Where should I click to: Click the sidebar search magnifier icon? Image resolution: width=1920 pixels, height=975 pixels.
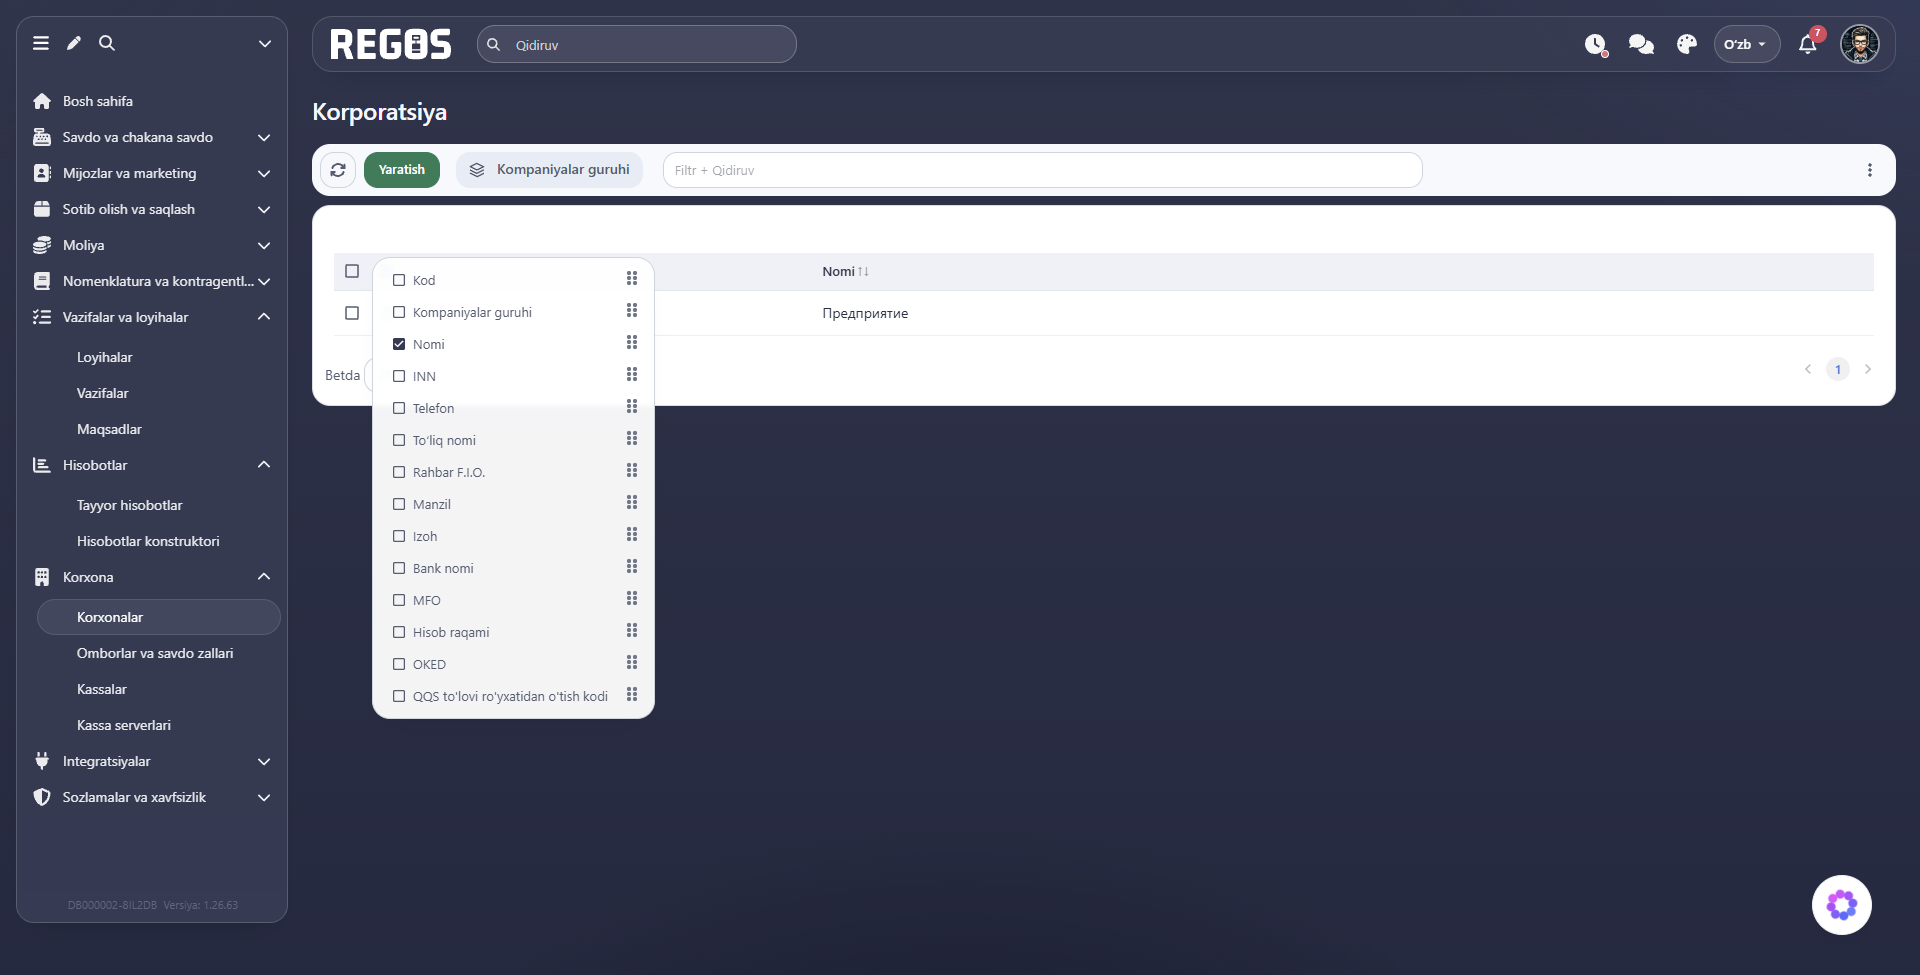107,43
